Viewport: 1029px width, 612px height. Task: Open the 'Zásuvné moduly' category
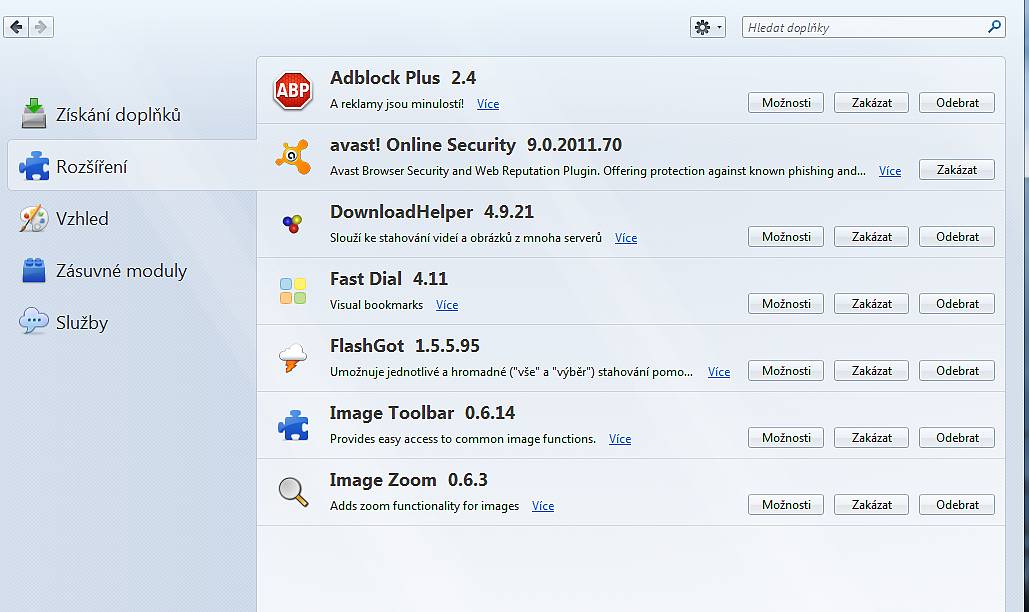(x=132, y=270)
